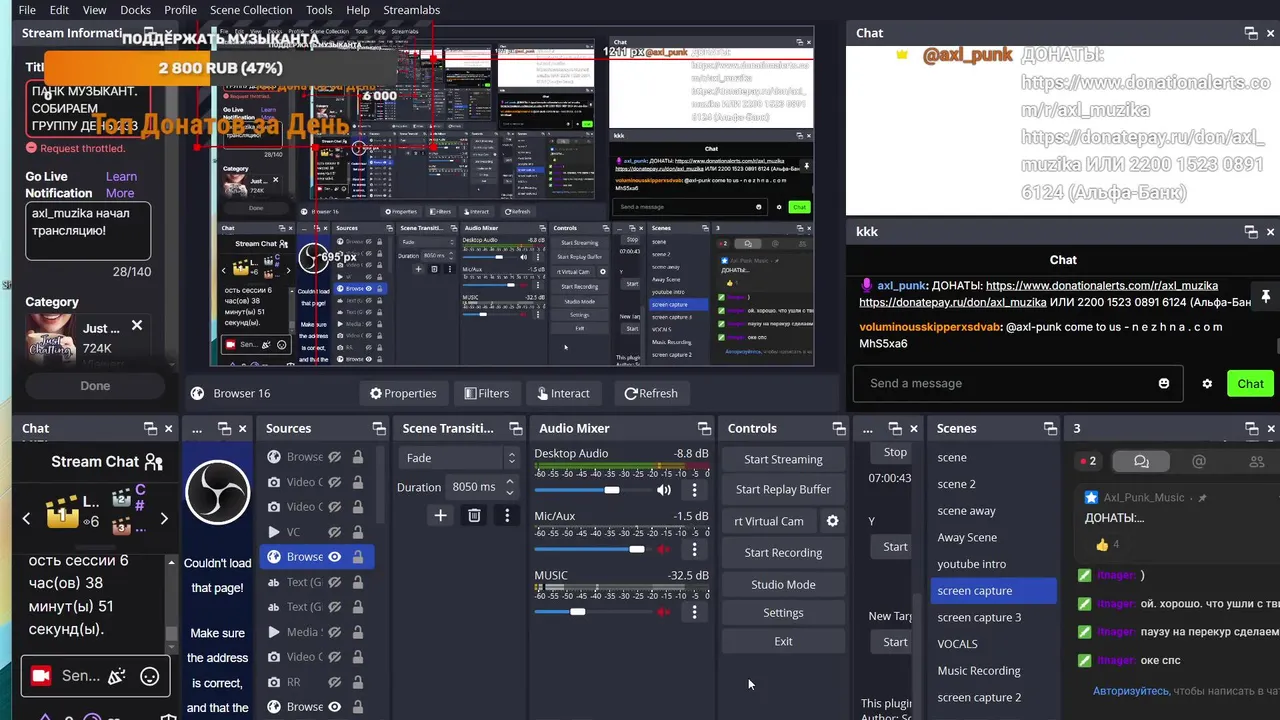1280x720 pixels.
Task: Switch to the chat bubbles tab icon
Action: point(1141,461)
